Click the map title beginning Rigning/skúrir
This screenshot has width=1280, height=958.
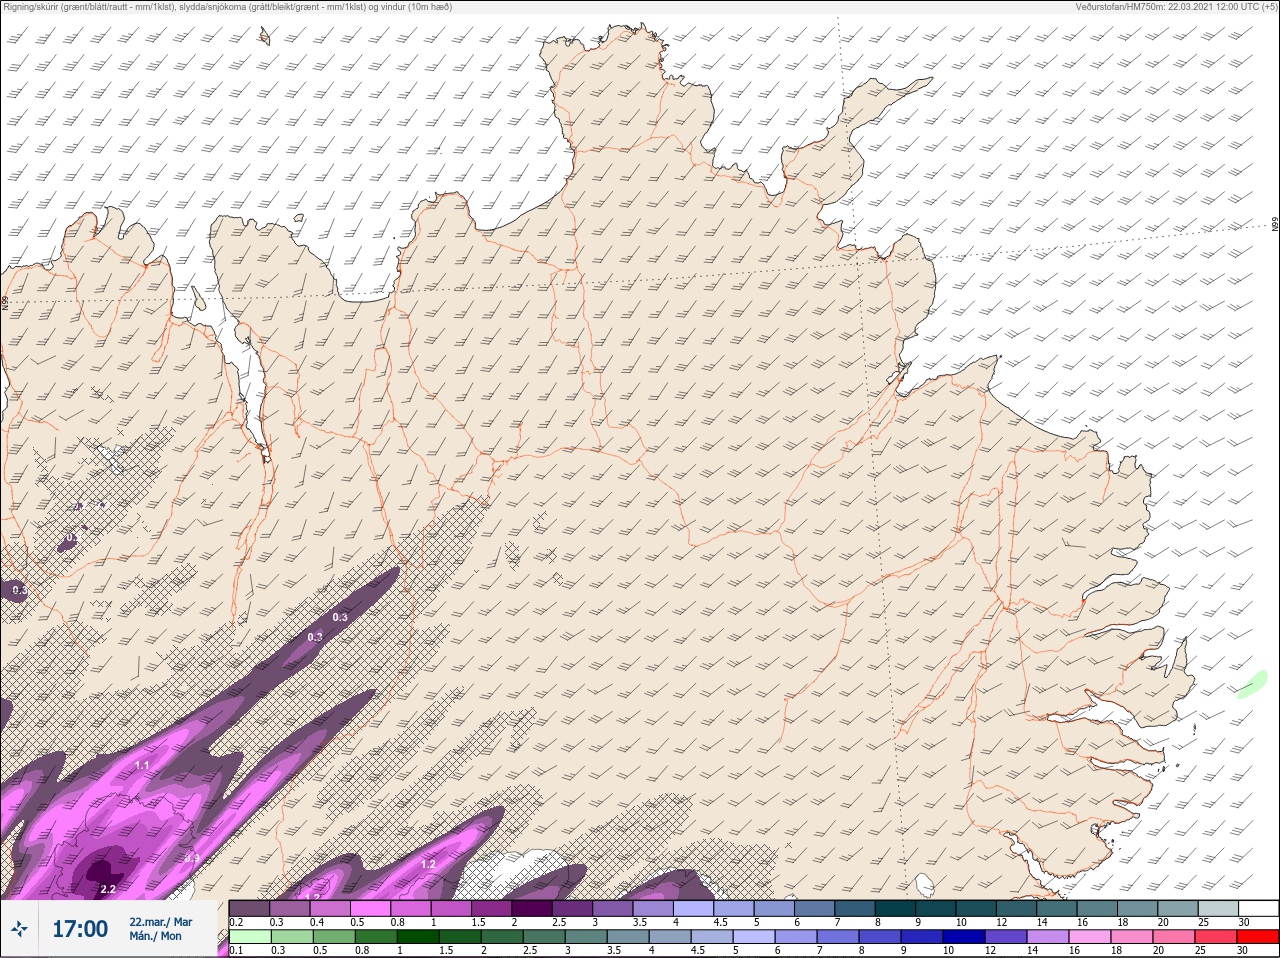[228, 7]
